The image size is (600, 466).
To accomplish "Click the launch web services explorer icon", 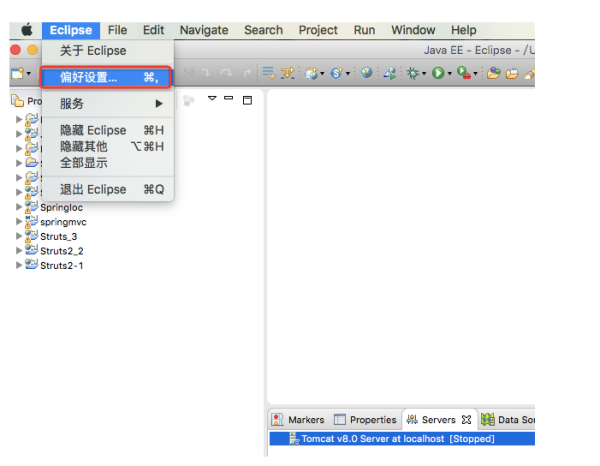I will (390, 73).
